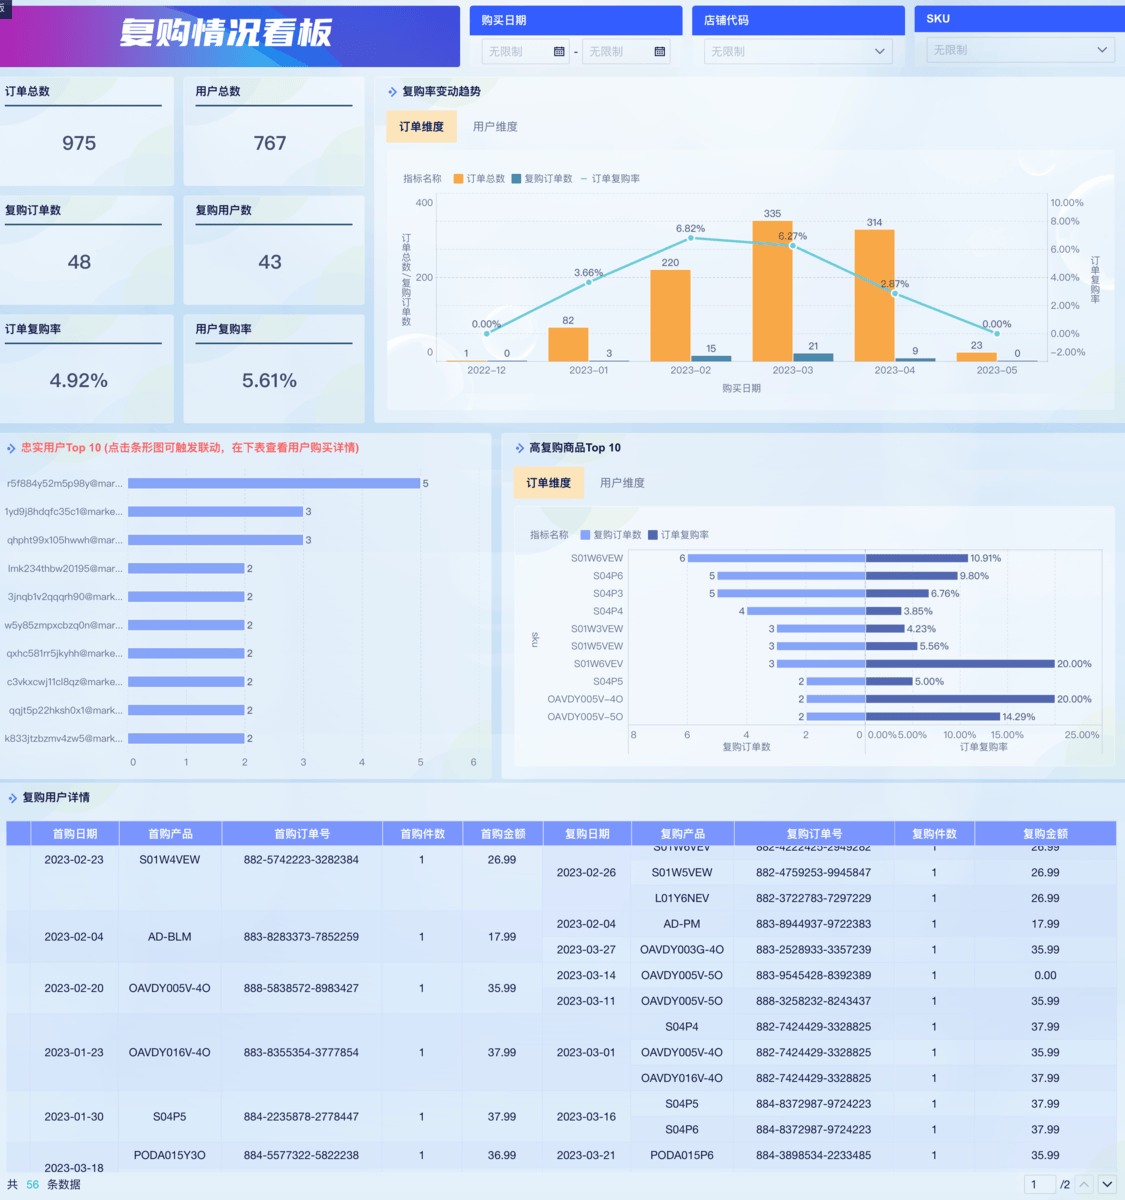
Task: Click the page number input field
Action: [1040, 1184]
